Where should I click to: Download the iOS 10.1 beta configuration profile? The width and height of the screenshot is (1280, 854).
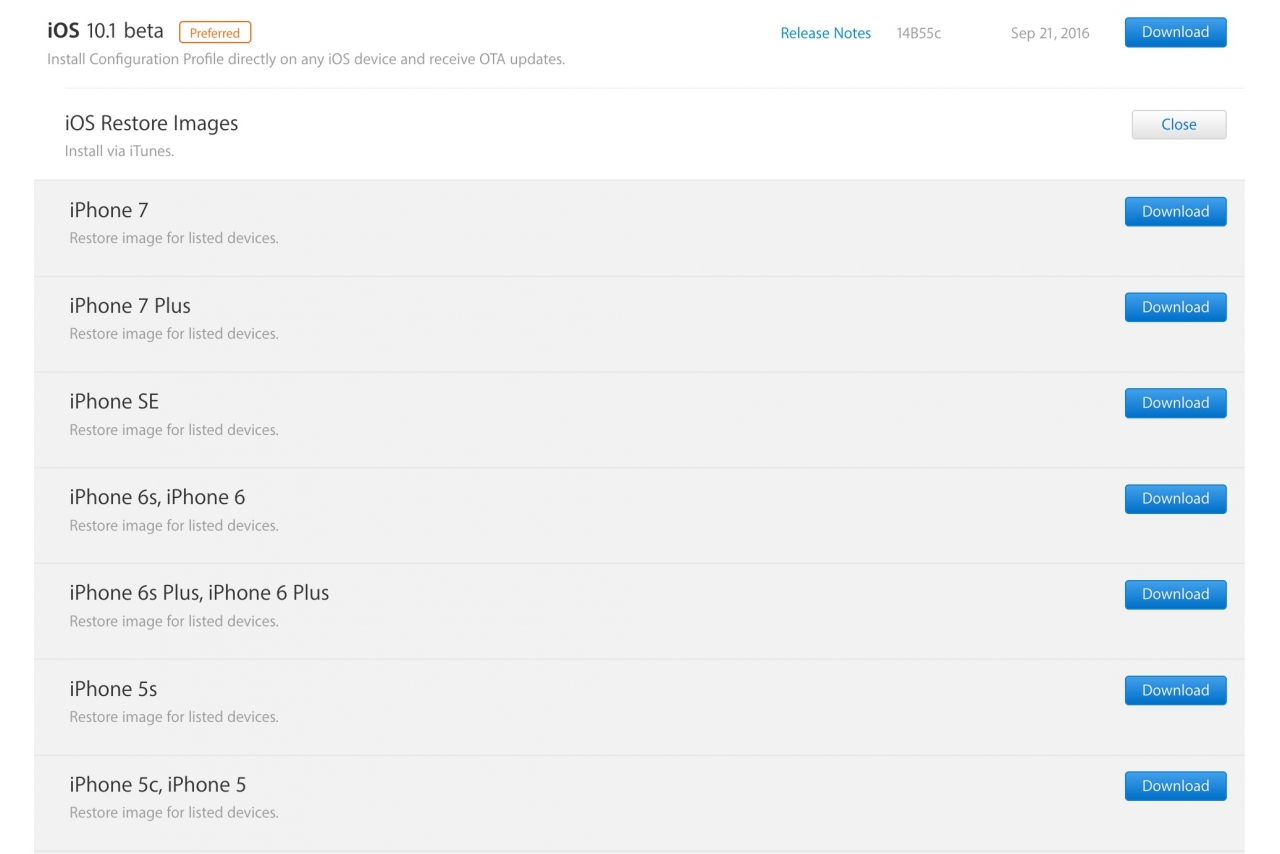pyautogui.click(x=1175, y=32)
